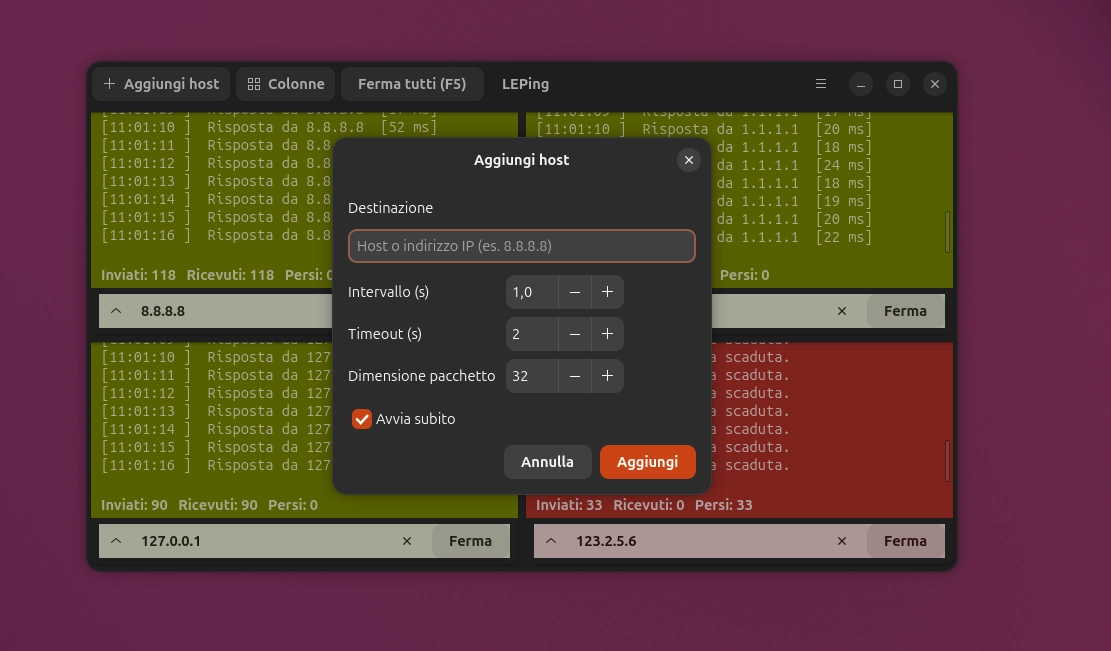Cancel with the Annulla button
The height and width of the screenshot is (651, 1111).
(x=547, y=462)
